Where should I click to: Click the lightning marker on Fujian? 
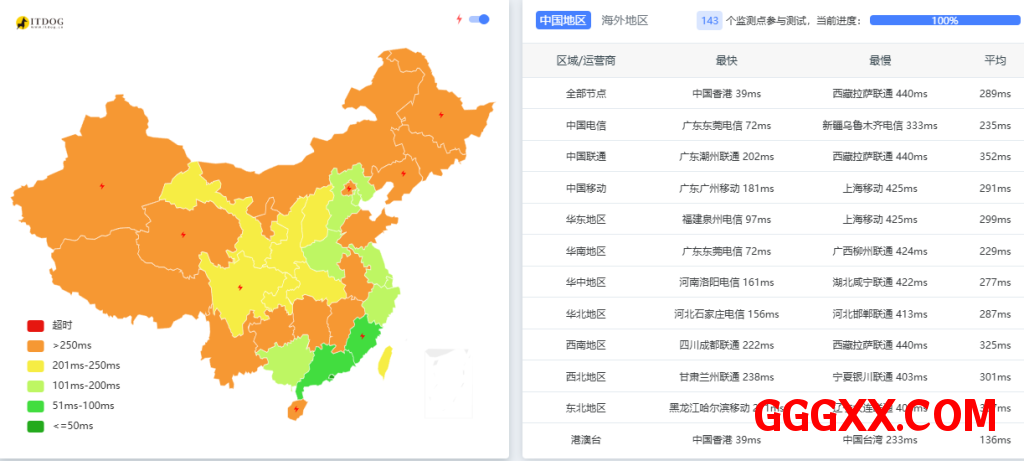(362, 336)
